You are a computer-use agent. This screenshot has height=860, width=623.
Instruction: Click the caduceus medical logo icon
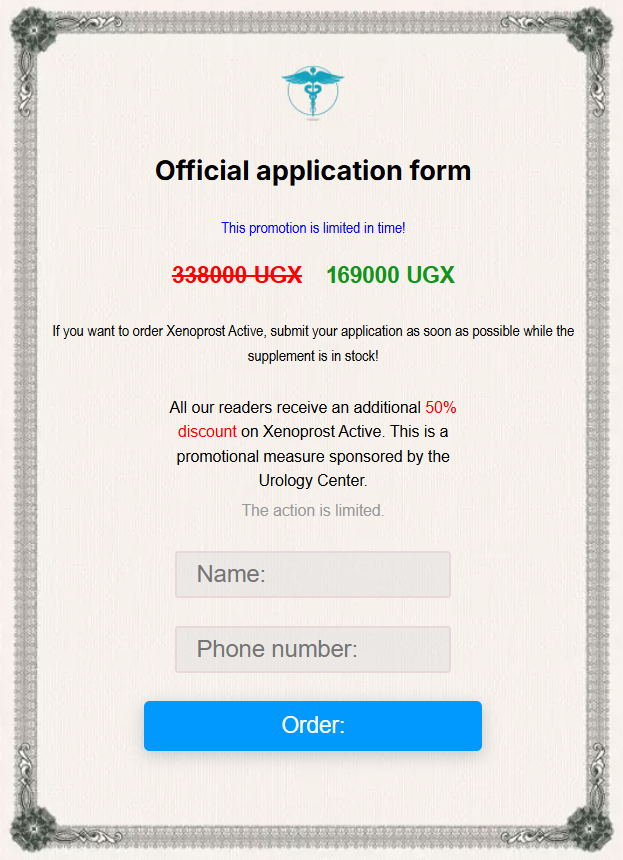click(313, 92)
